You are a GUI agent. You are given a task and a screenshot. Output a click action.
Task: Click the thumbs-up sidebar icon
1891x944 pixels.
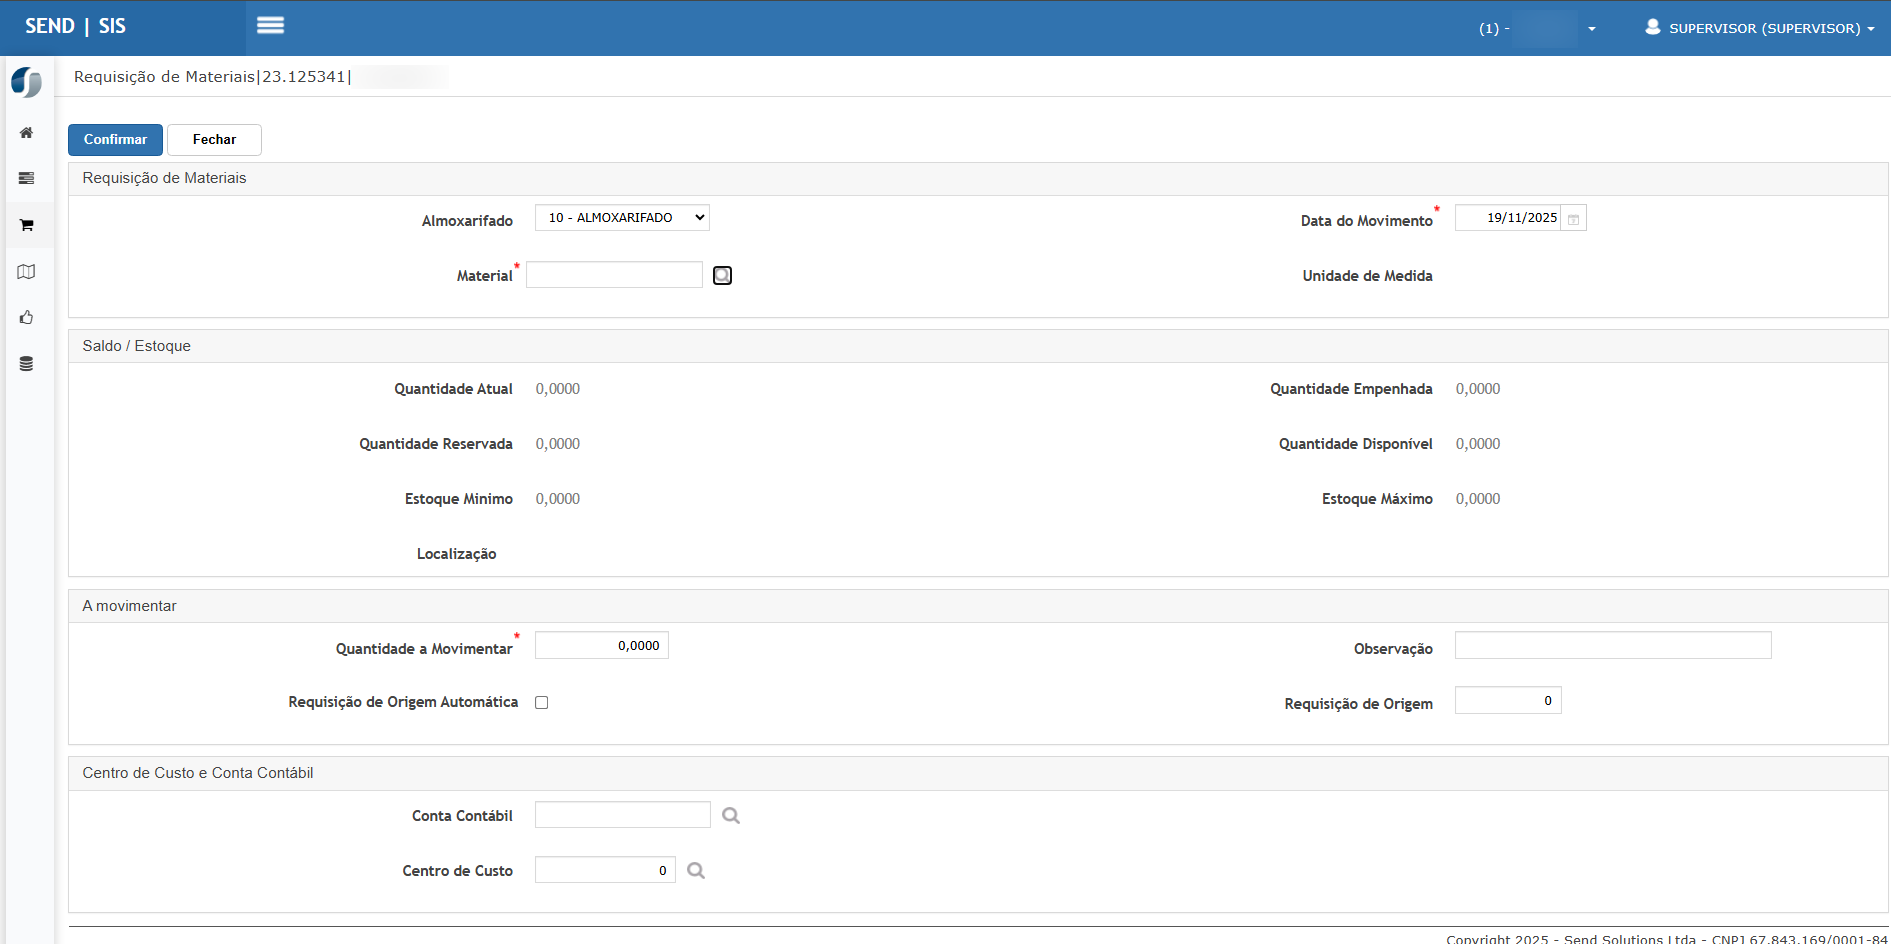[27, 318]
